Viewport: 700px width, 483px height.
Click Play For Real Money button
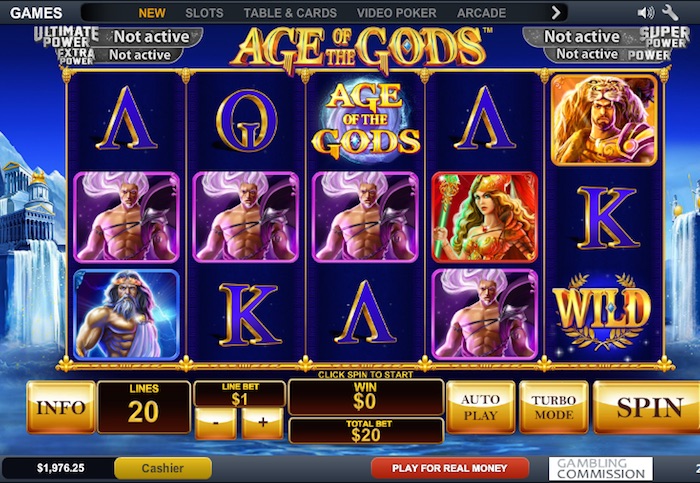pyautogui.click(x=450, y=468)
